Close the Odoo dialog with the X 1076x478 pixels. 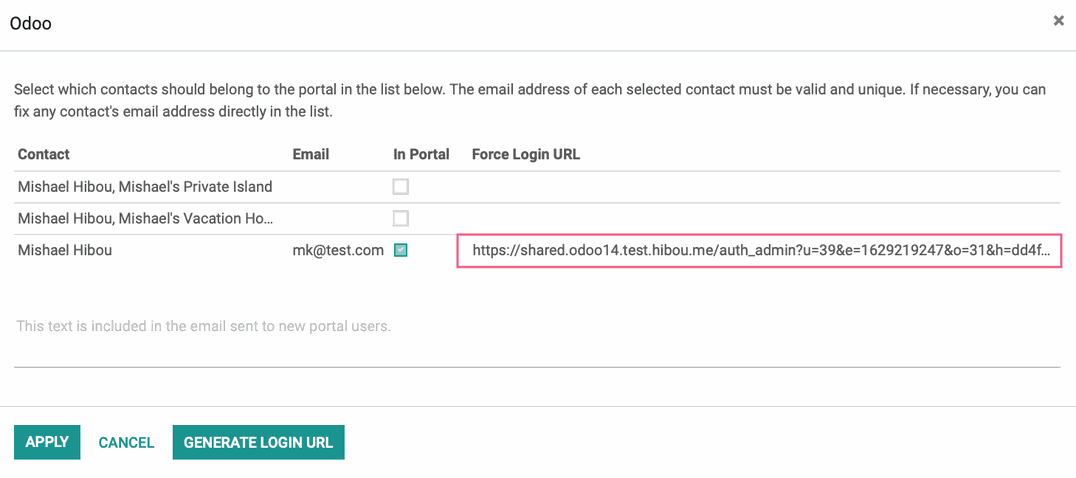click(x=1059, y=21)
